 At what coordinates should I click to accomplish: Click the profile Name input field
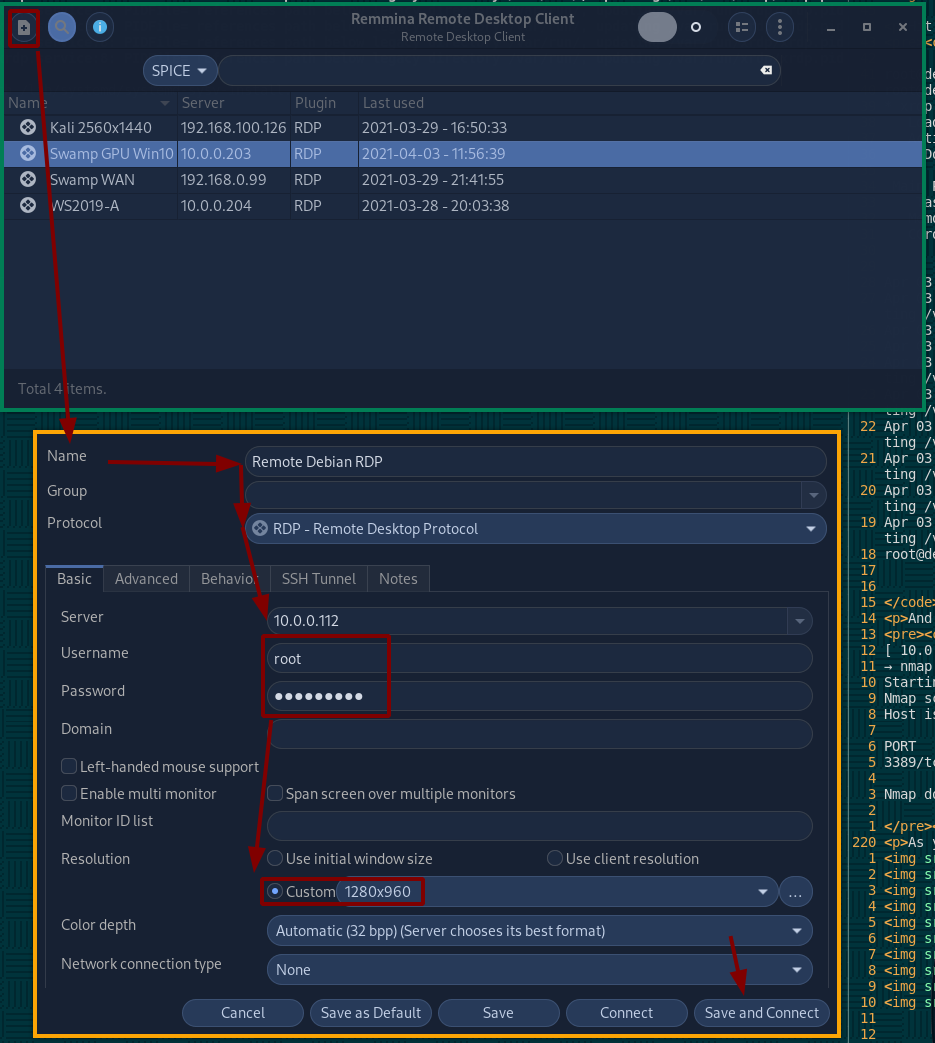535,462
